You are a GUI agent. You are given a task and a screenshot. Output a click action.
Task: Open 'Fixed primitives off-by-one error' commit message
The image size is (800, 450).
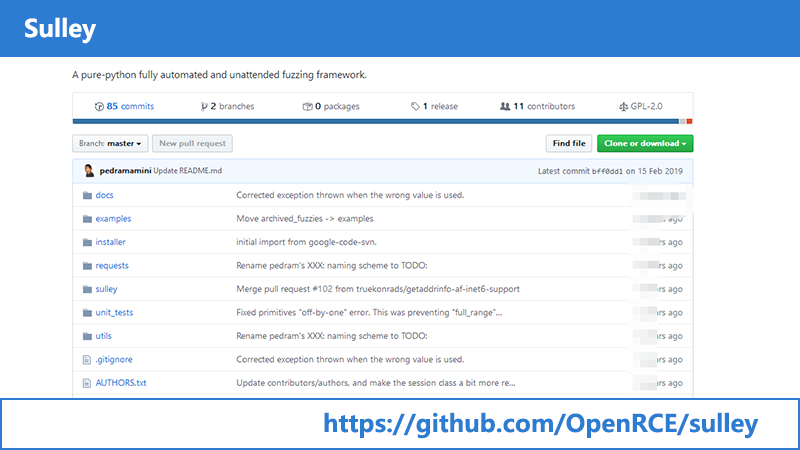[x=369, y=312]
